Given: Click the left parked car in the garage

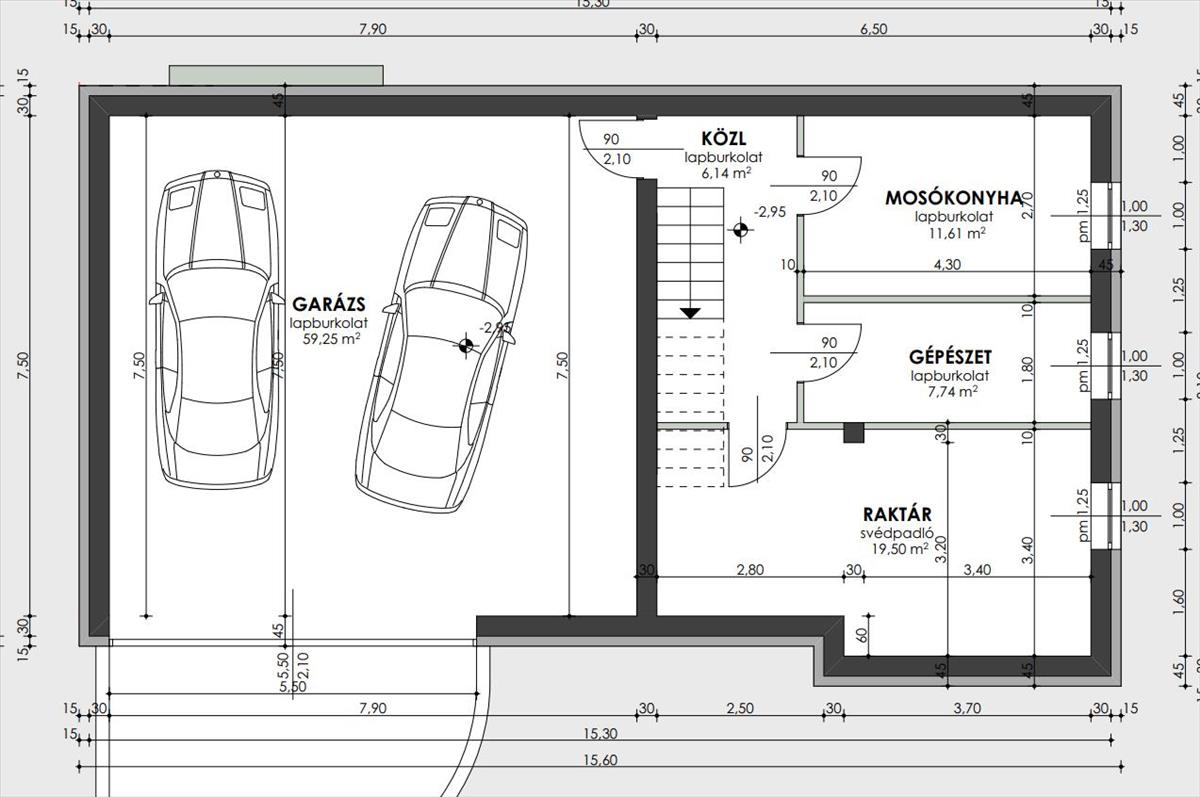Looking at the screenshot, I should (x=215, y=328).
